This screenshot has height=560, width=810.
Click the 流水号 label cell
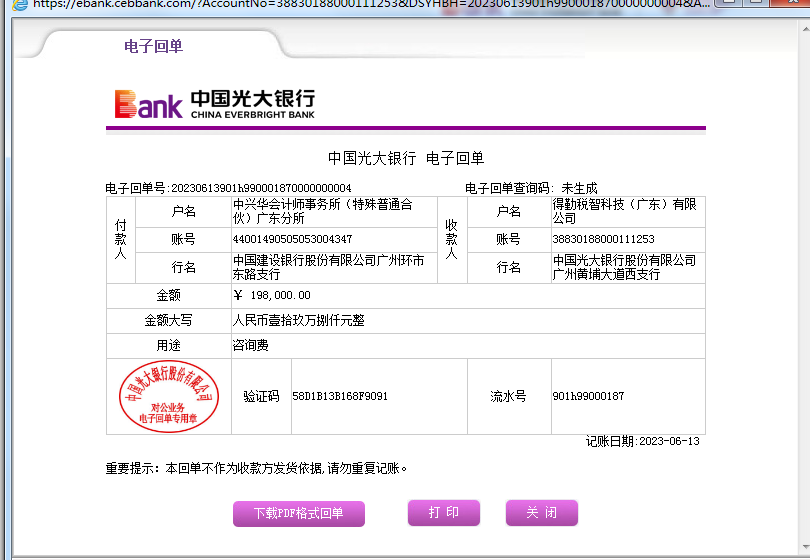(x=509, y=396)
